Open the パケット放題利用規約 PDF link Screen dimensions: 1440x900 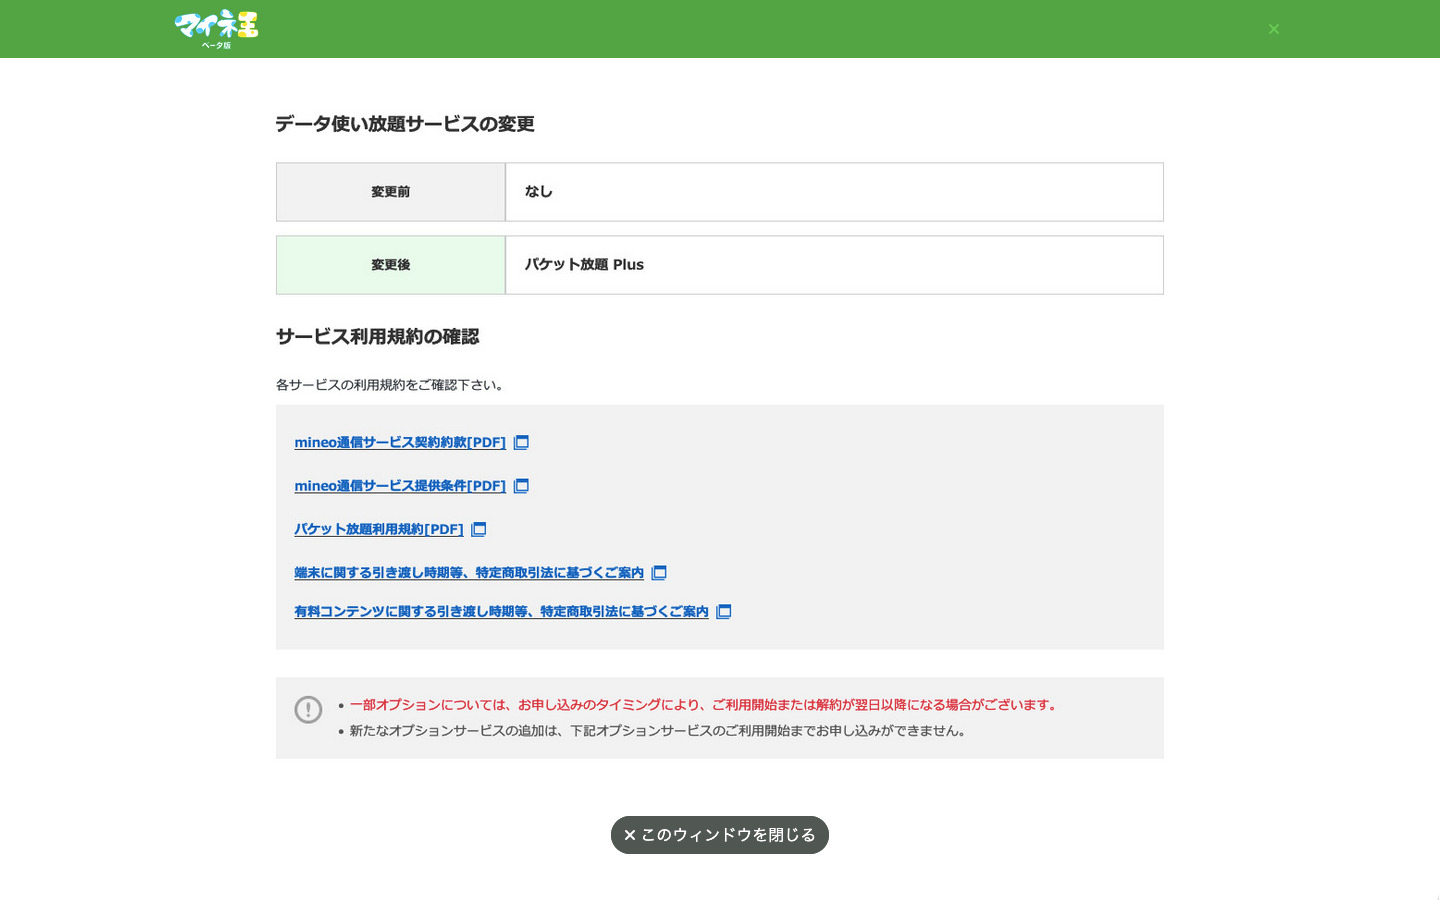point(378,530)
